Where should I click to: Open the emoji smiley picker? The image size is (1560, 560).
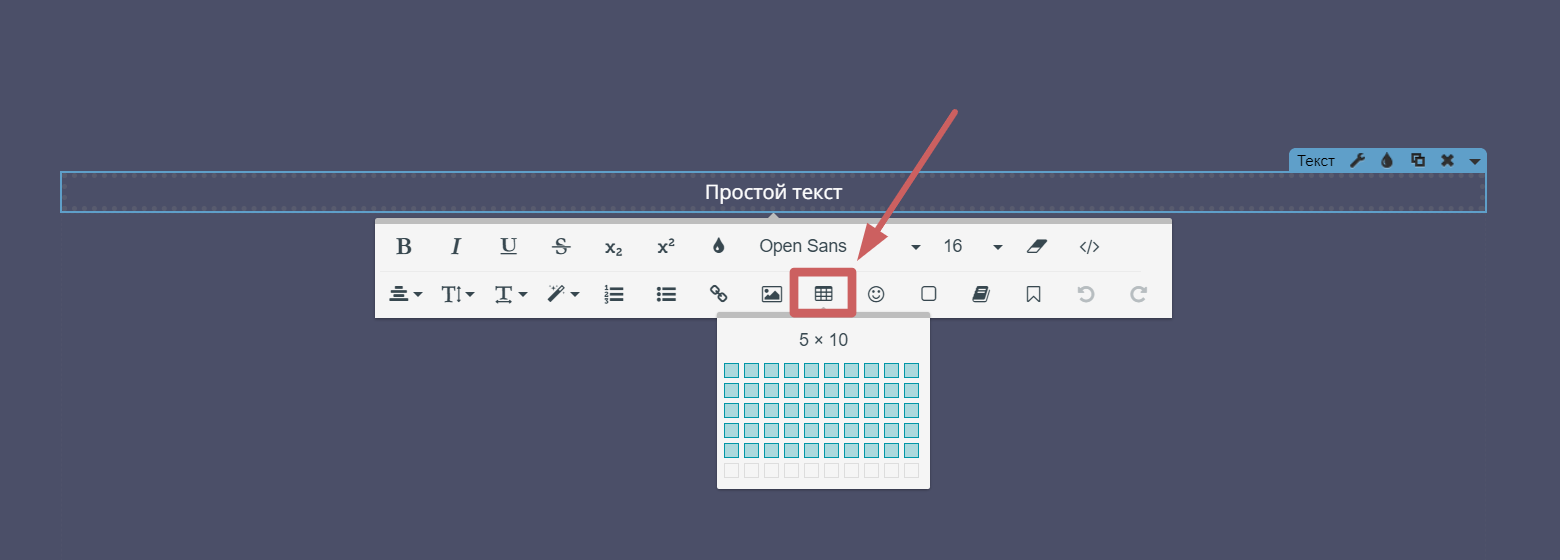876,294
